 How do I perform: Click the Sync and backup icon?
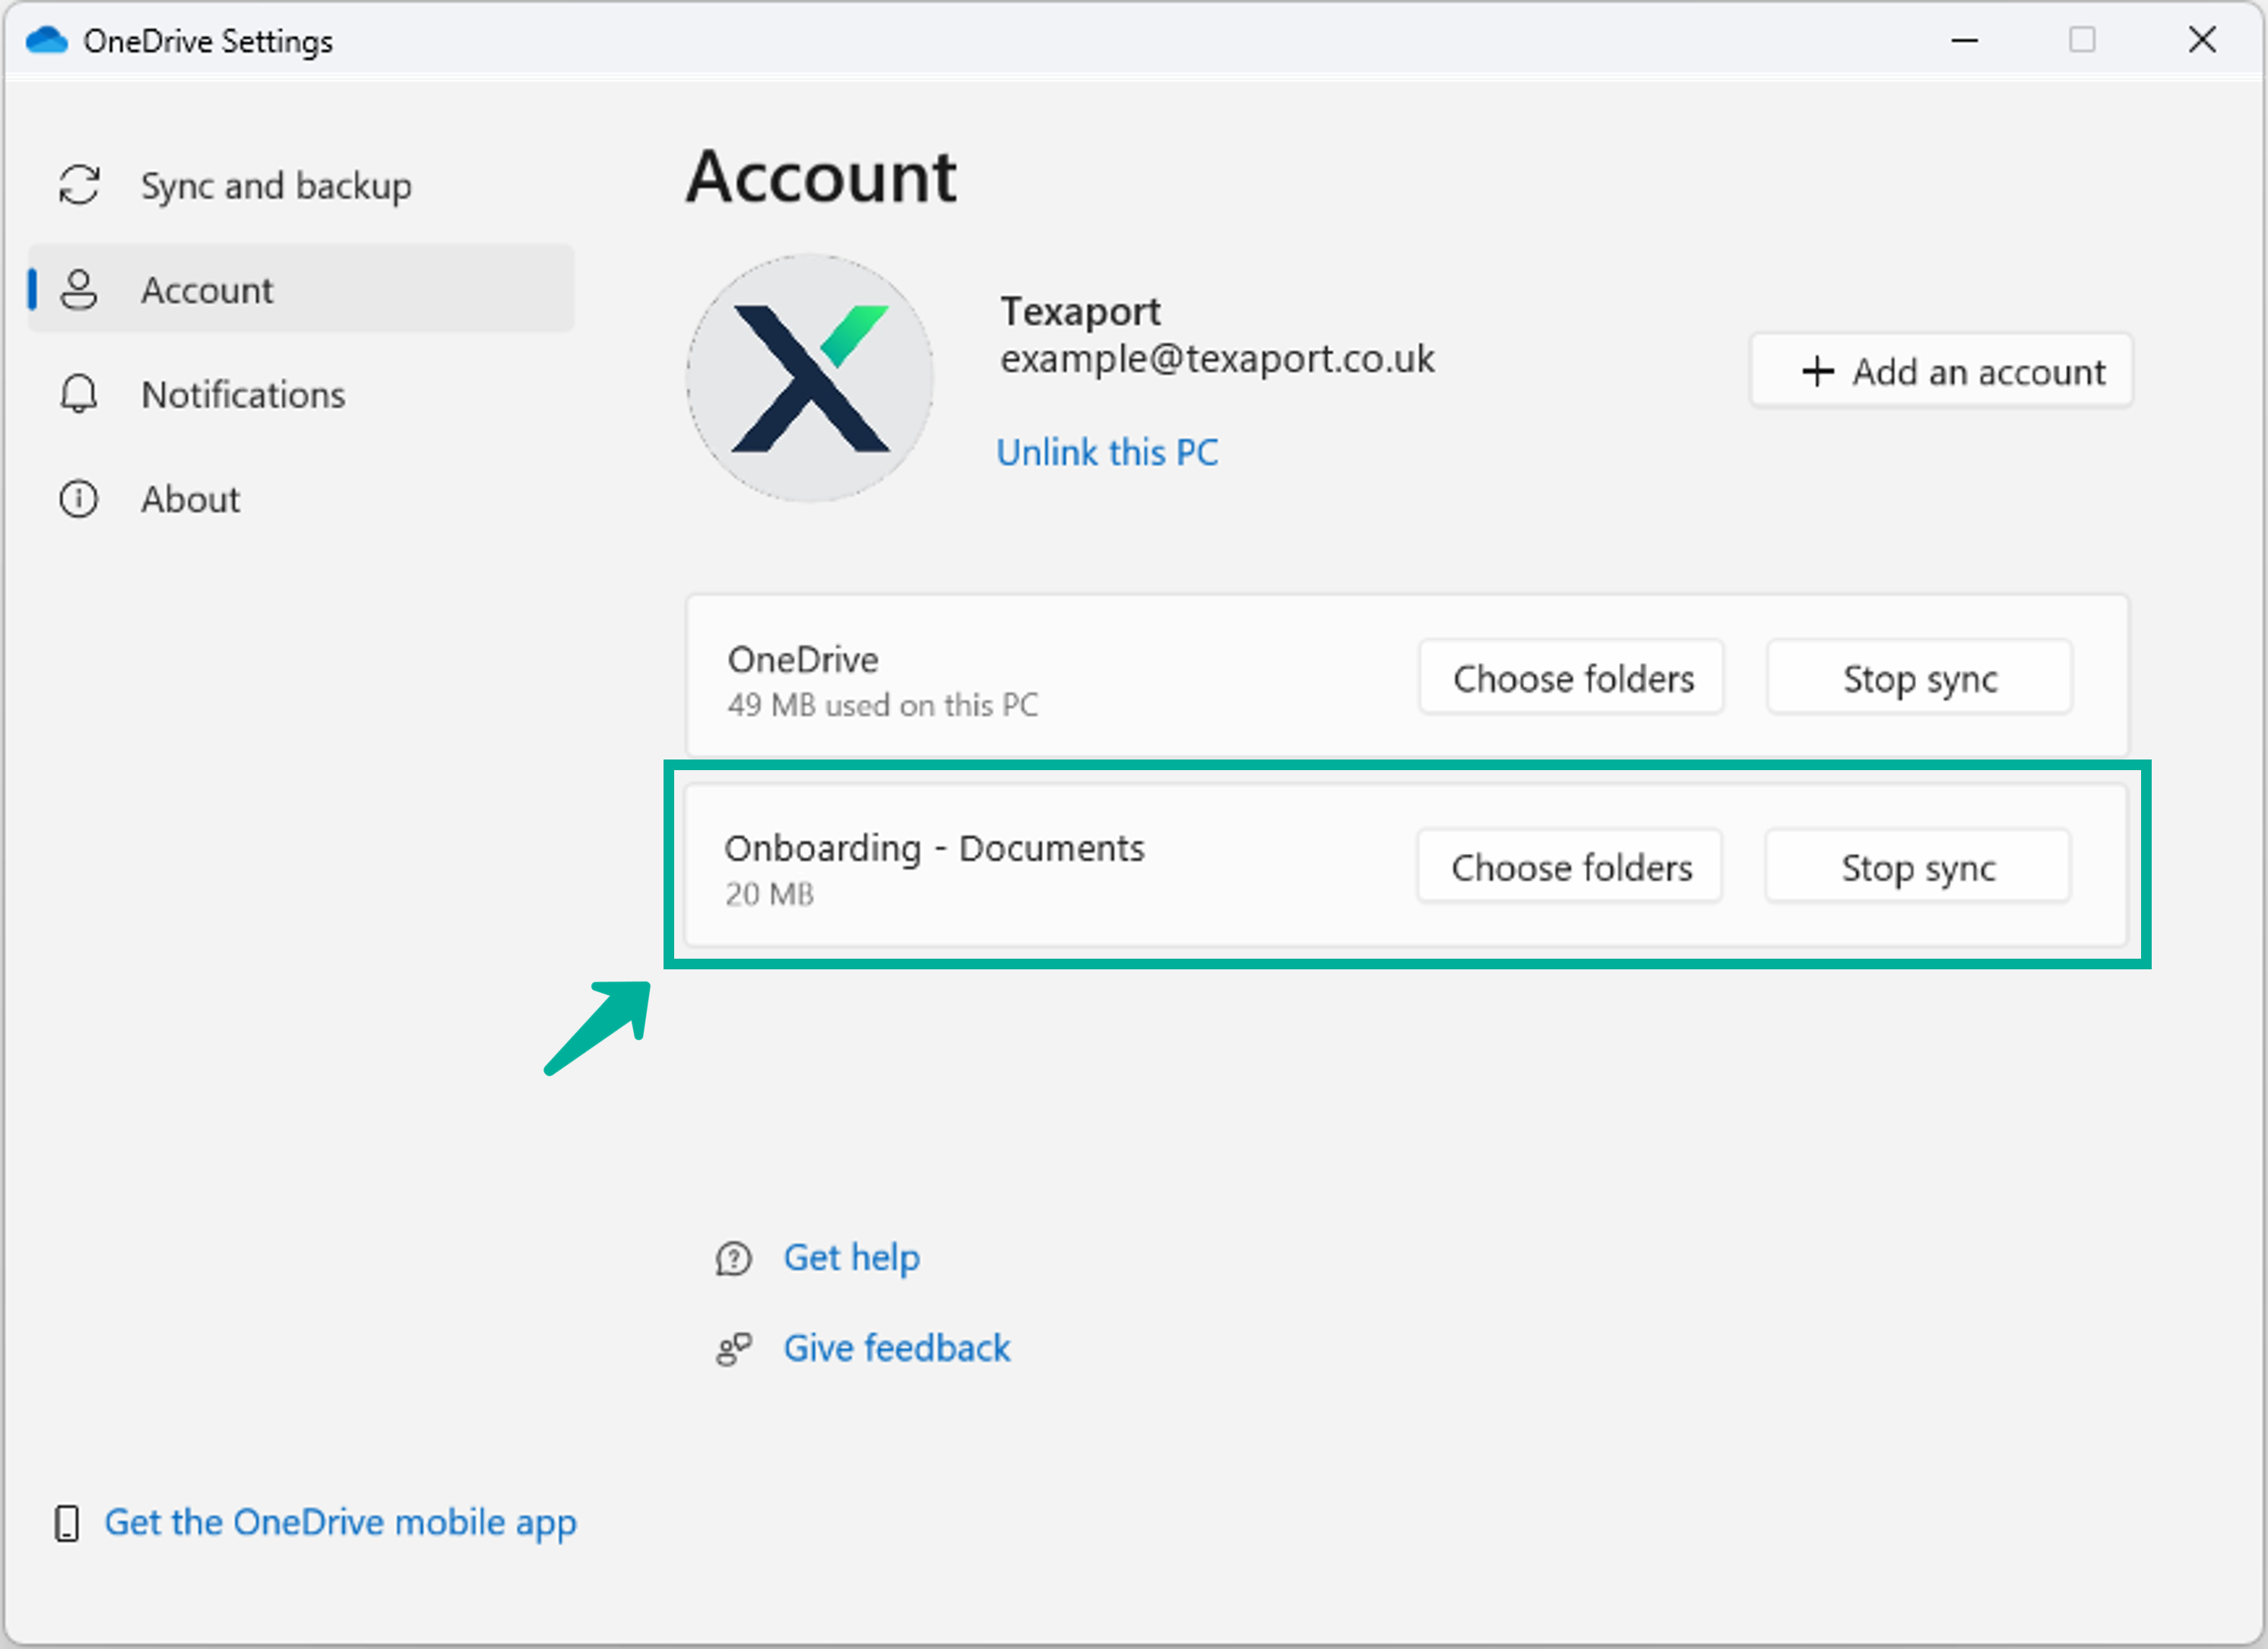click(78, 185)
